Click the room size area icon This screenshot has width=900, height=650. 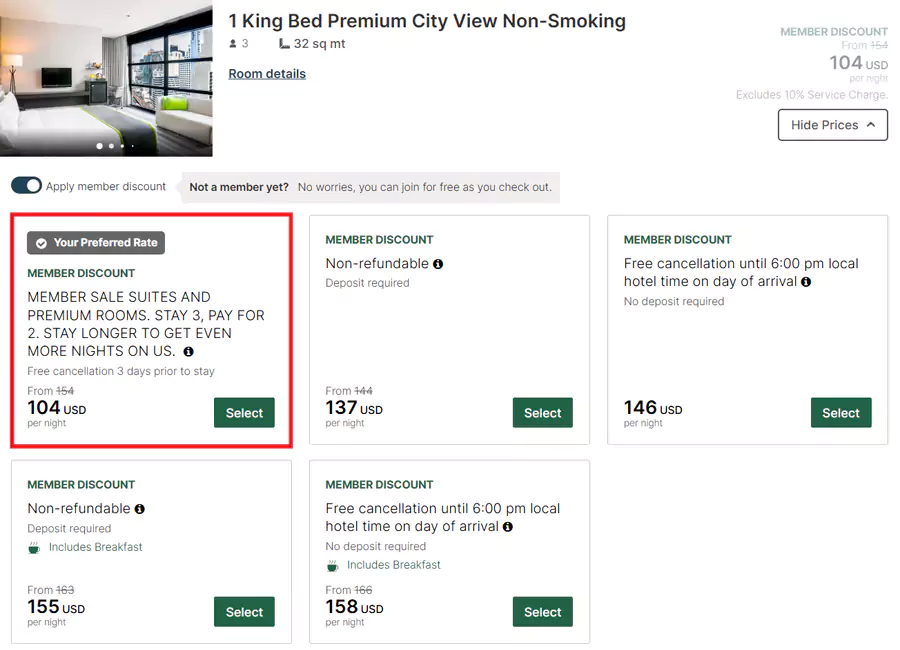pos(285,44)
